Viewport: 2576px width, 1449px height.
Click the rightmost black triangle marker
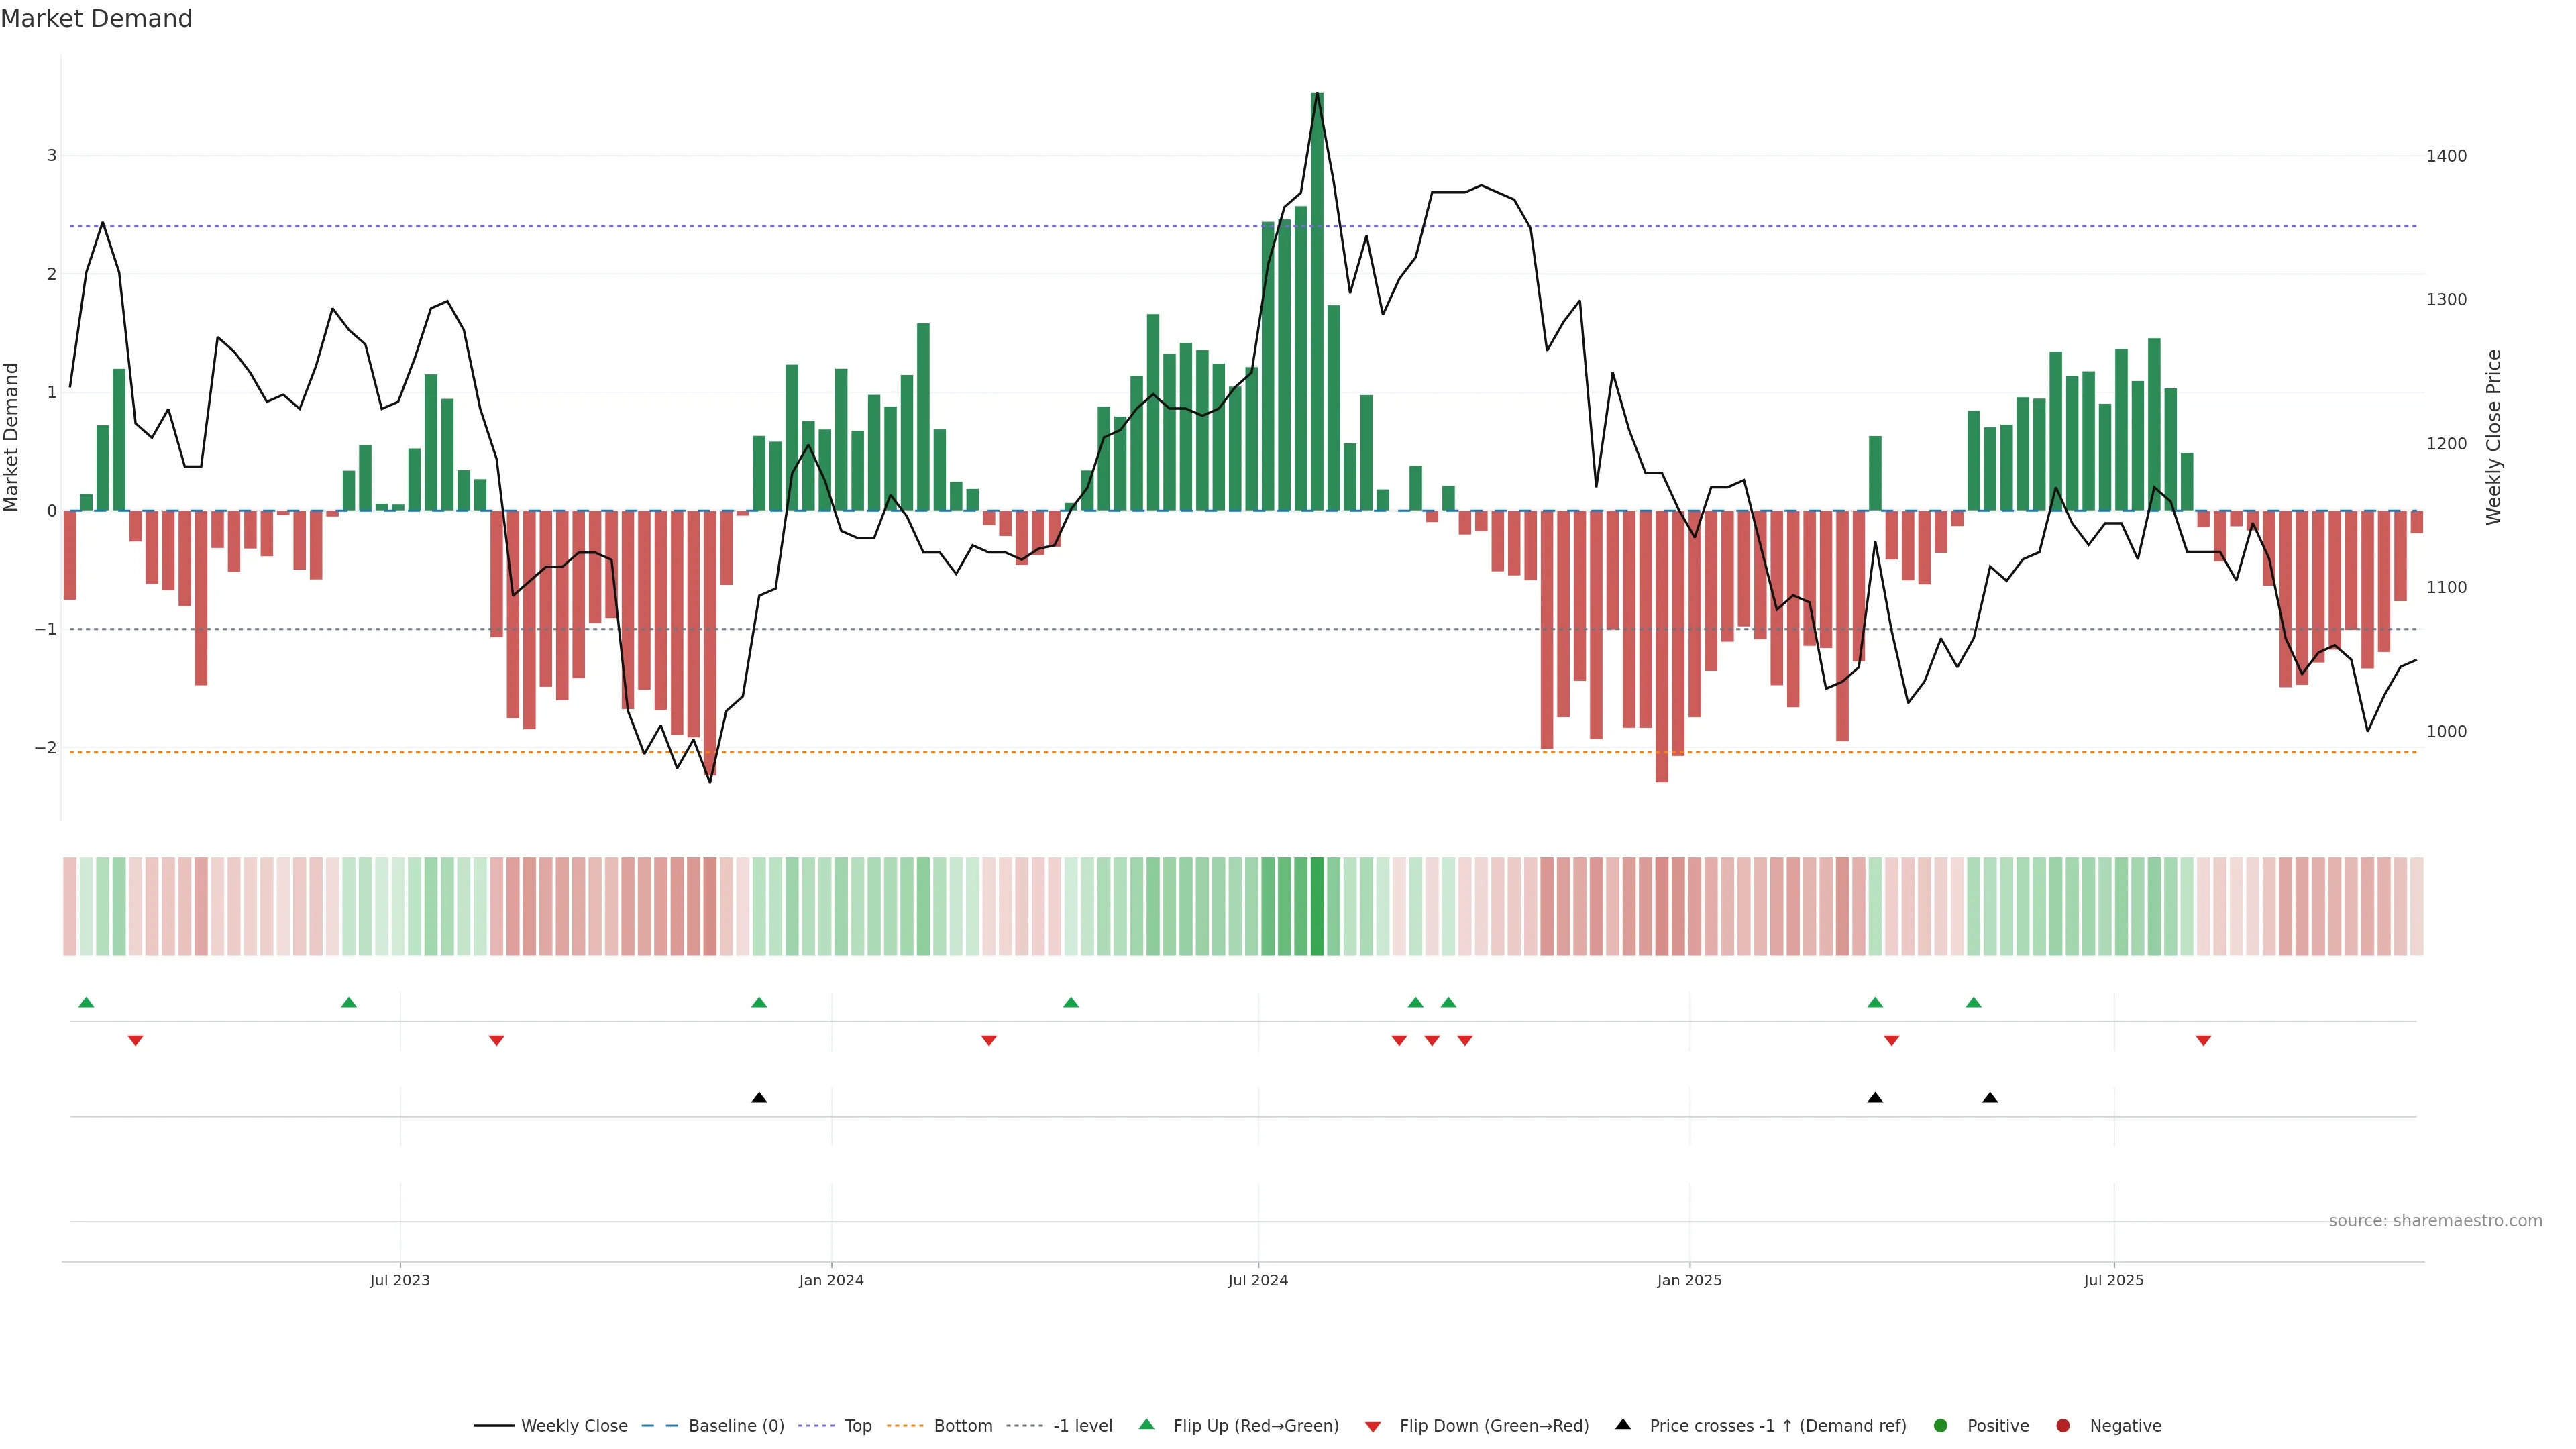tap(1990, 1098)
